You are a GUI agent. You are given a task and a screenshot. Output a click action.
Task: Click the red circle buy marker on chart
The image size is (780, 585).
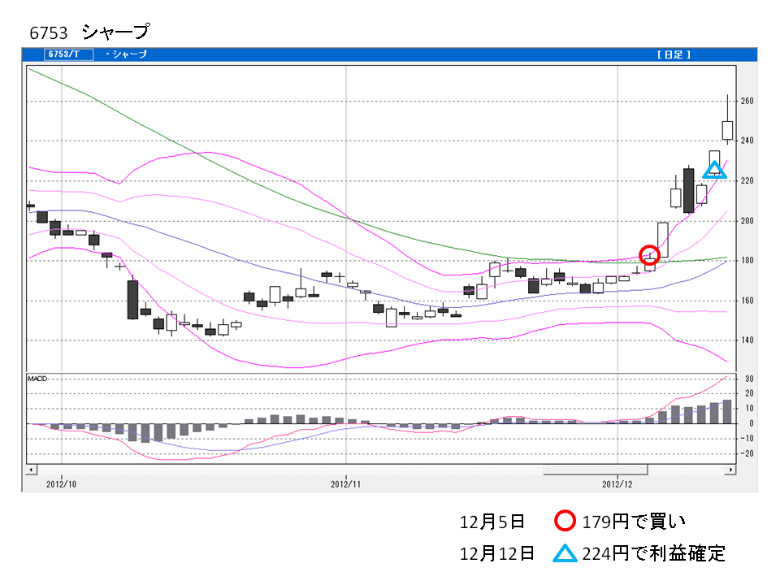650,256
